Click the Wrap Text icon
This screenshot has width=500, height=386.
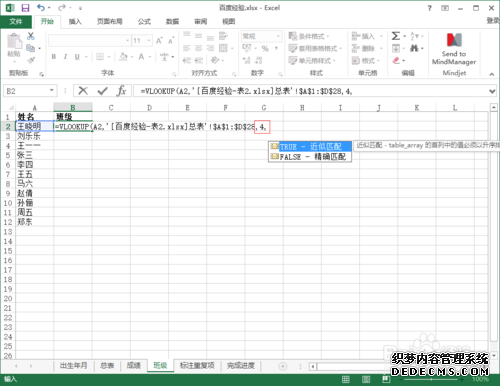pyautogui.click(x=223, y=36)
